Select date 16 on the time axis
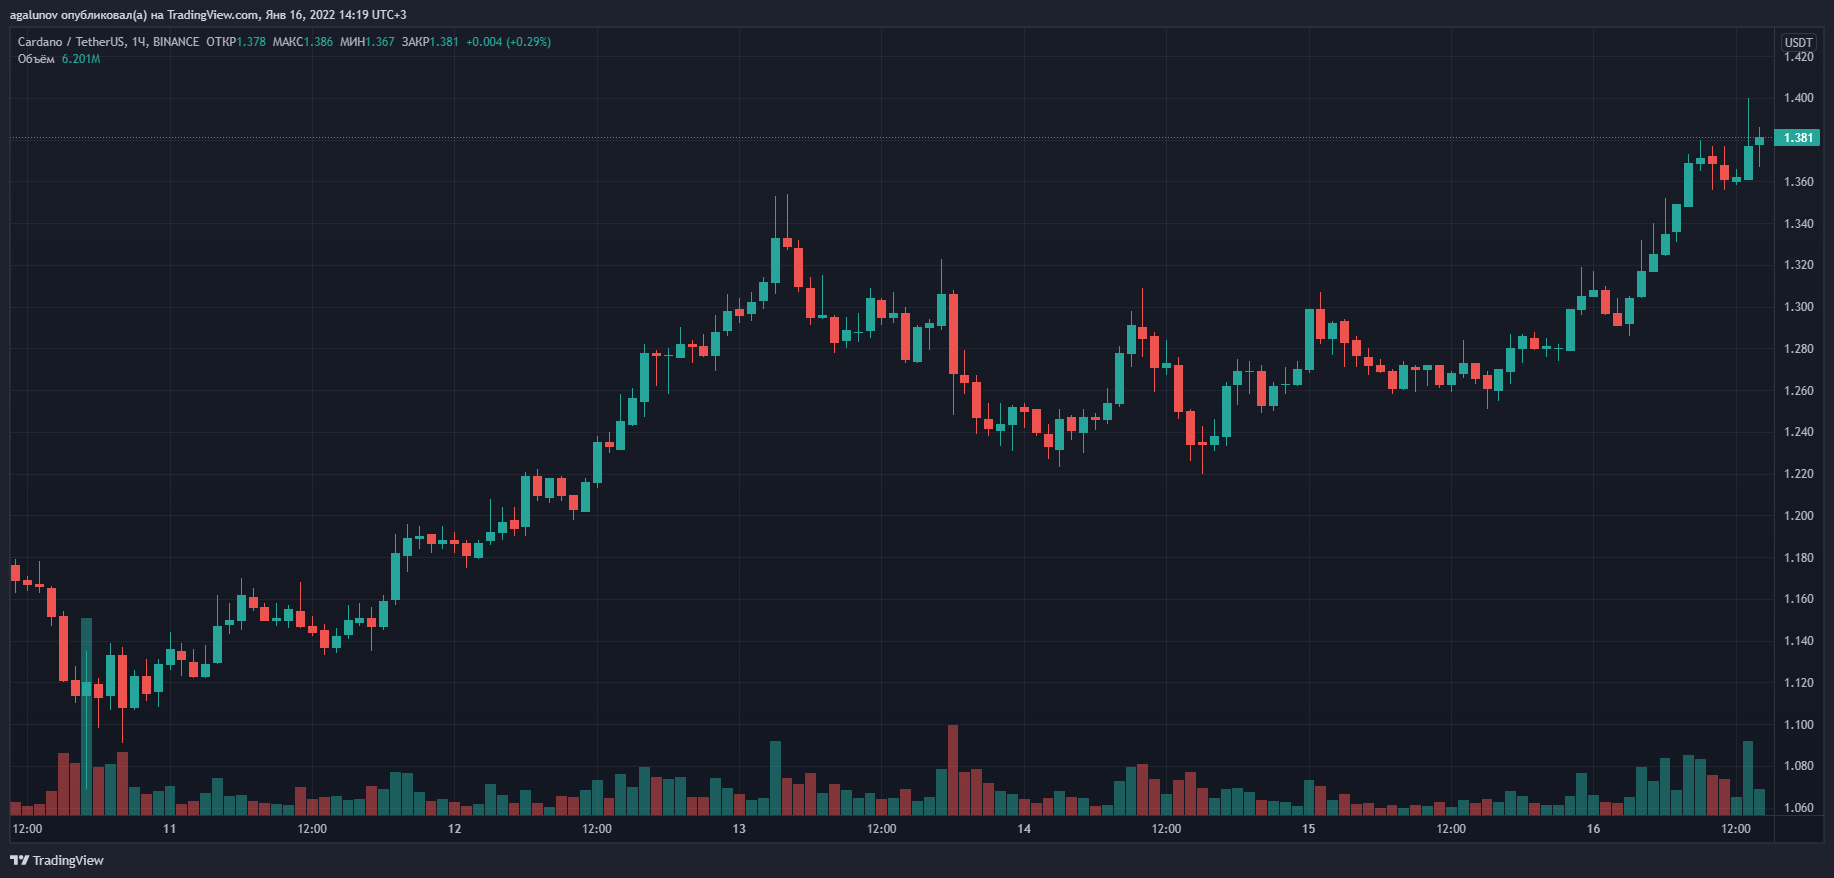The height and width of the screenshot is (878, 1834). pyautogui.click(x=1593, y=829)
